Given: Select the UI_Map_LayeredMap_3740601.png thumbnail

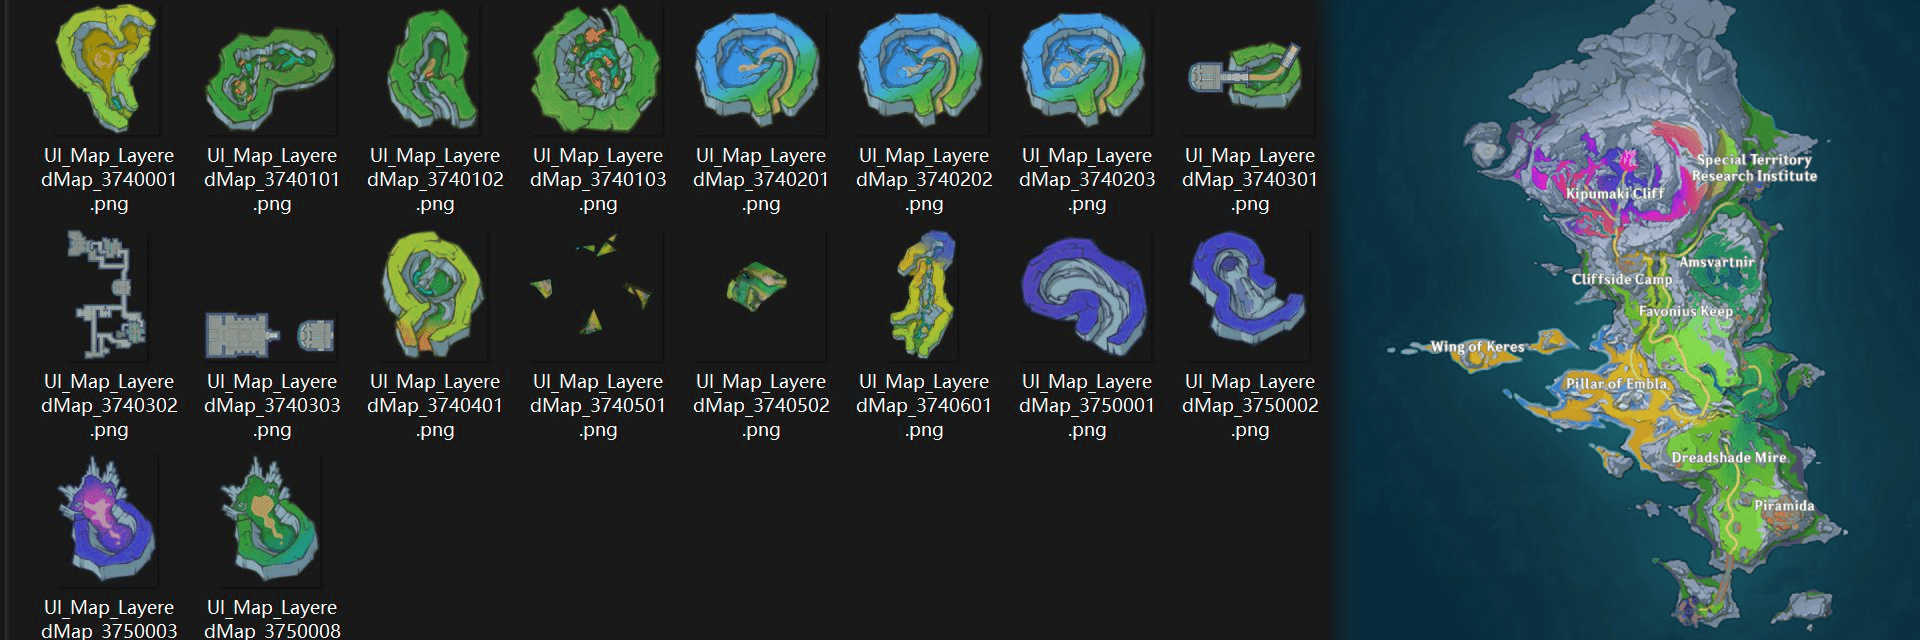Looking at the screenshot, I should coord(924,295).
